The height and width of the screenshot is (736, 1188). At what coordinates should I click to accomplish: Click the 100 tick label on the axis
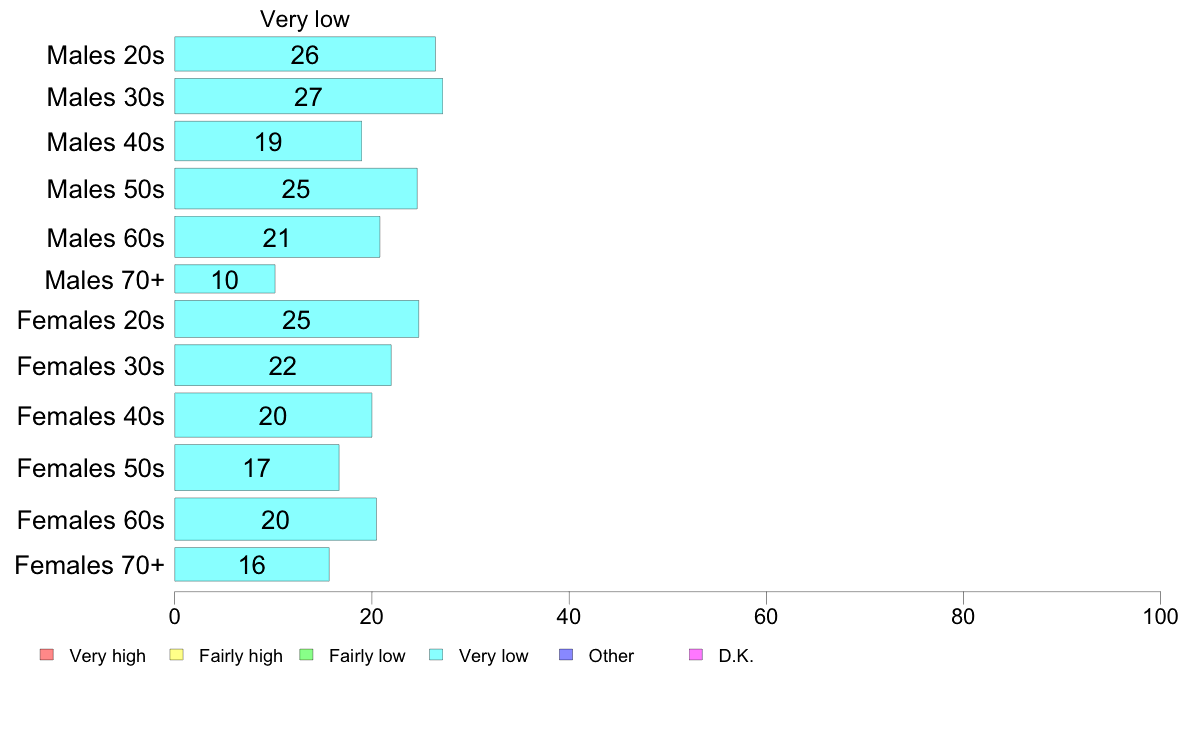coord(1160,616)
